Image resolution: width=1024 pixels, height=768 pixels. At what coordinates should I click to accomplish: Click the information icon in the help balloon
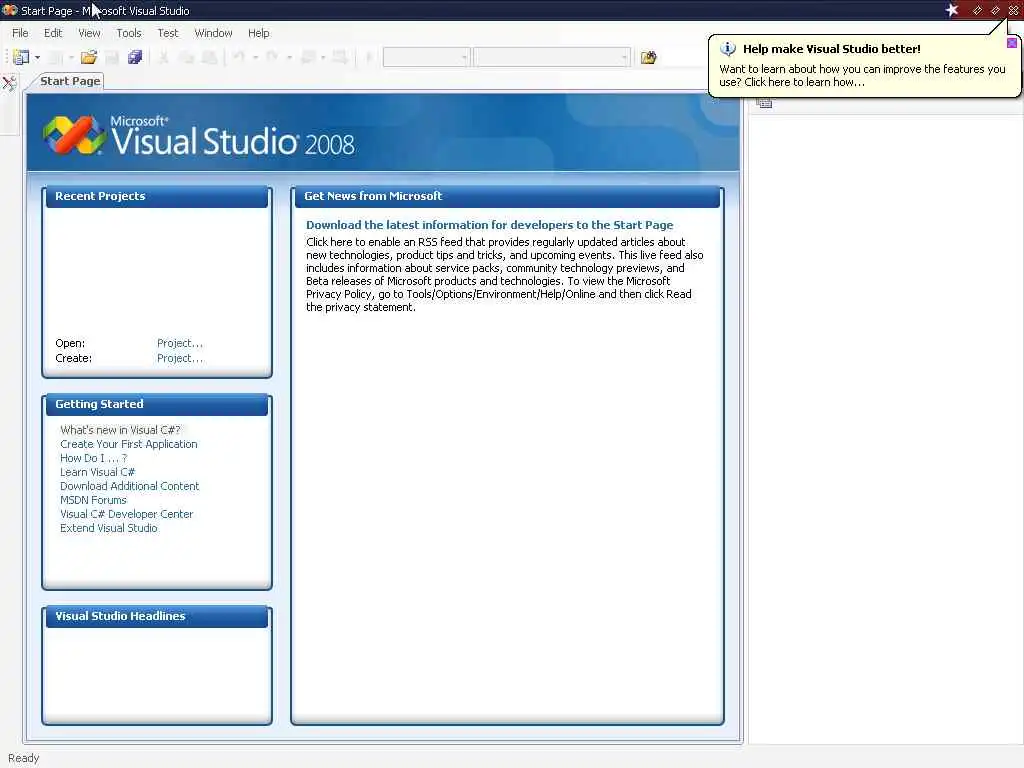(728, 49)
